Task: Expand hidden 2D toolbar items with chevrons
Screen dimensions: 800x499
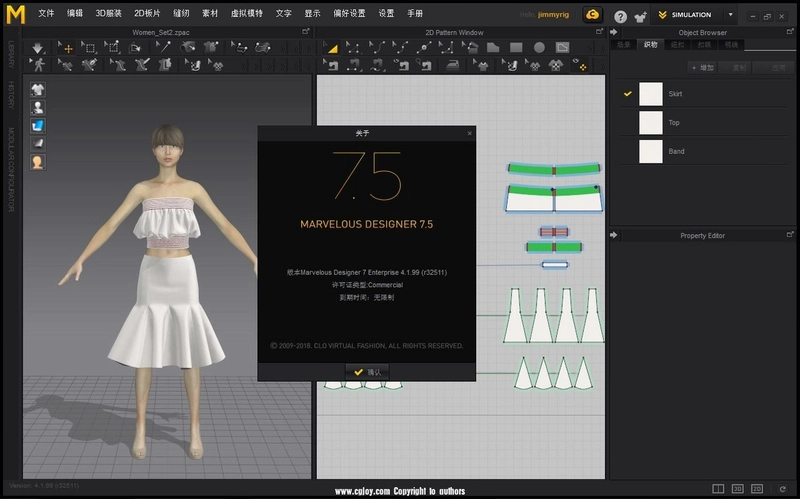Action: coord(590,48)
